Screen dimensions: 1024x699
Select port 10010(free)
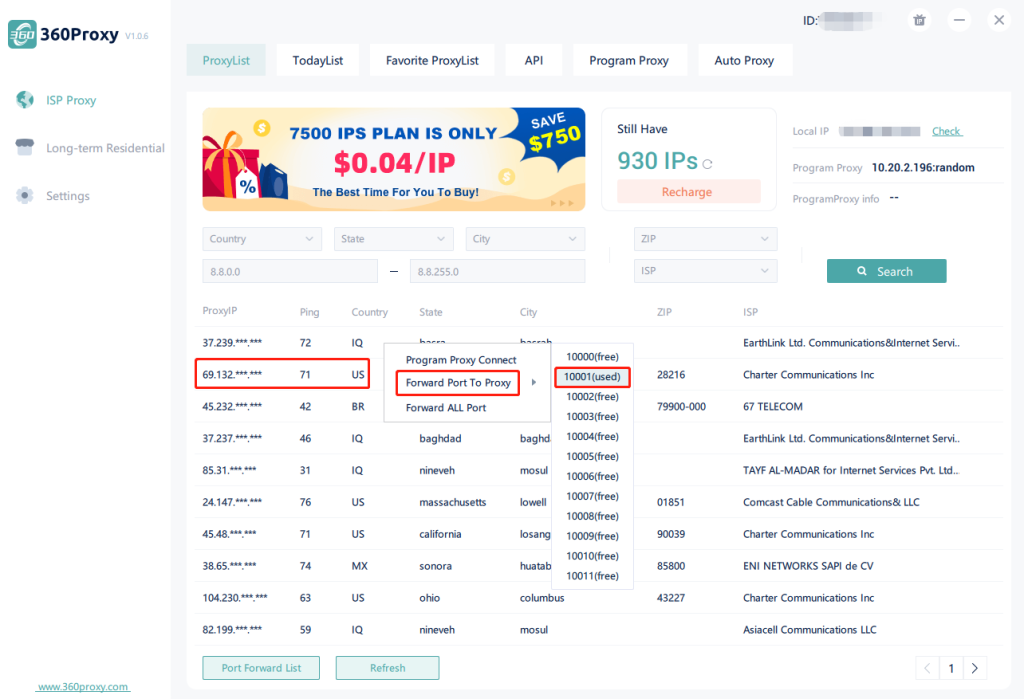pyautogui.click(x=592, y=556)
